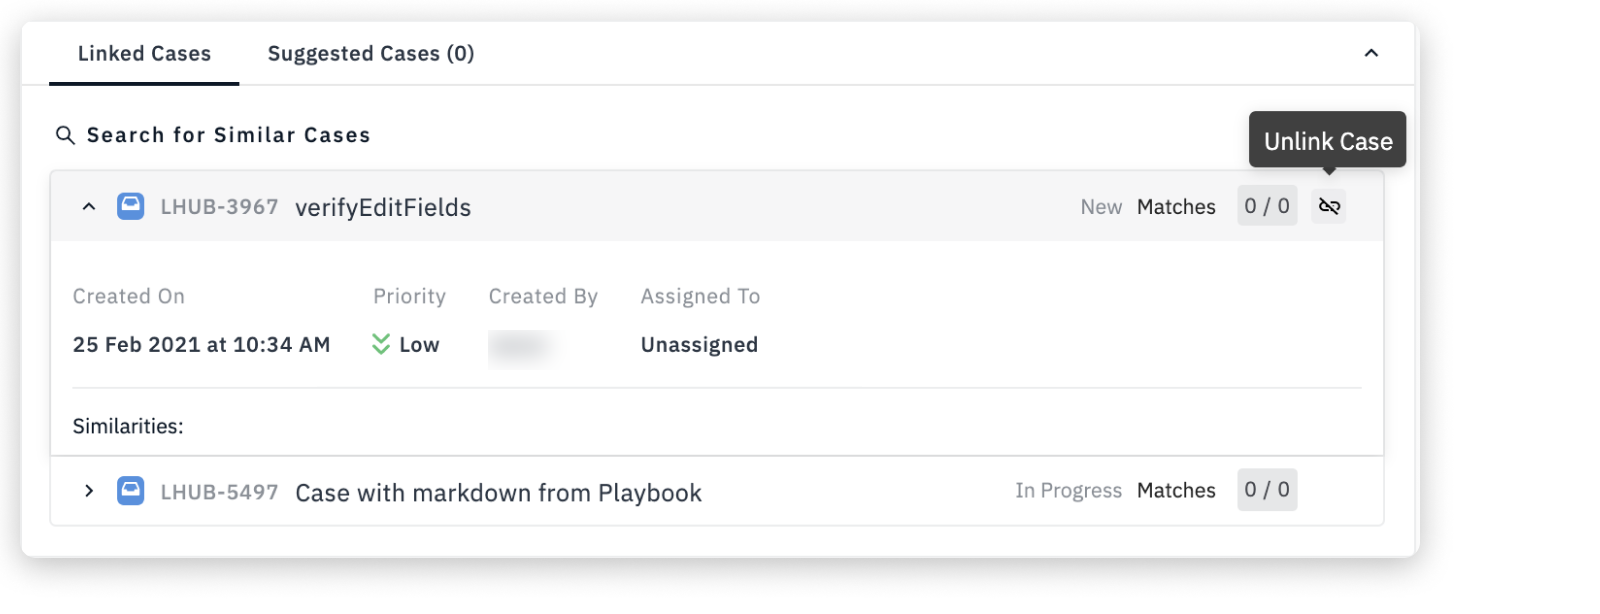Click the 0 / 0 matches badge for LHUB-5497
This screenshot has height=614, width=1600.
tap(1267, 490)
